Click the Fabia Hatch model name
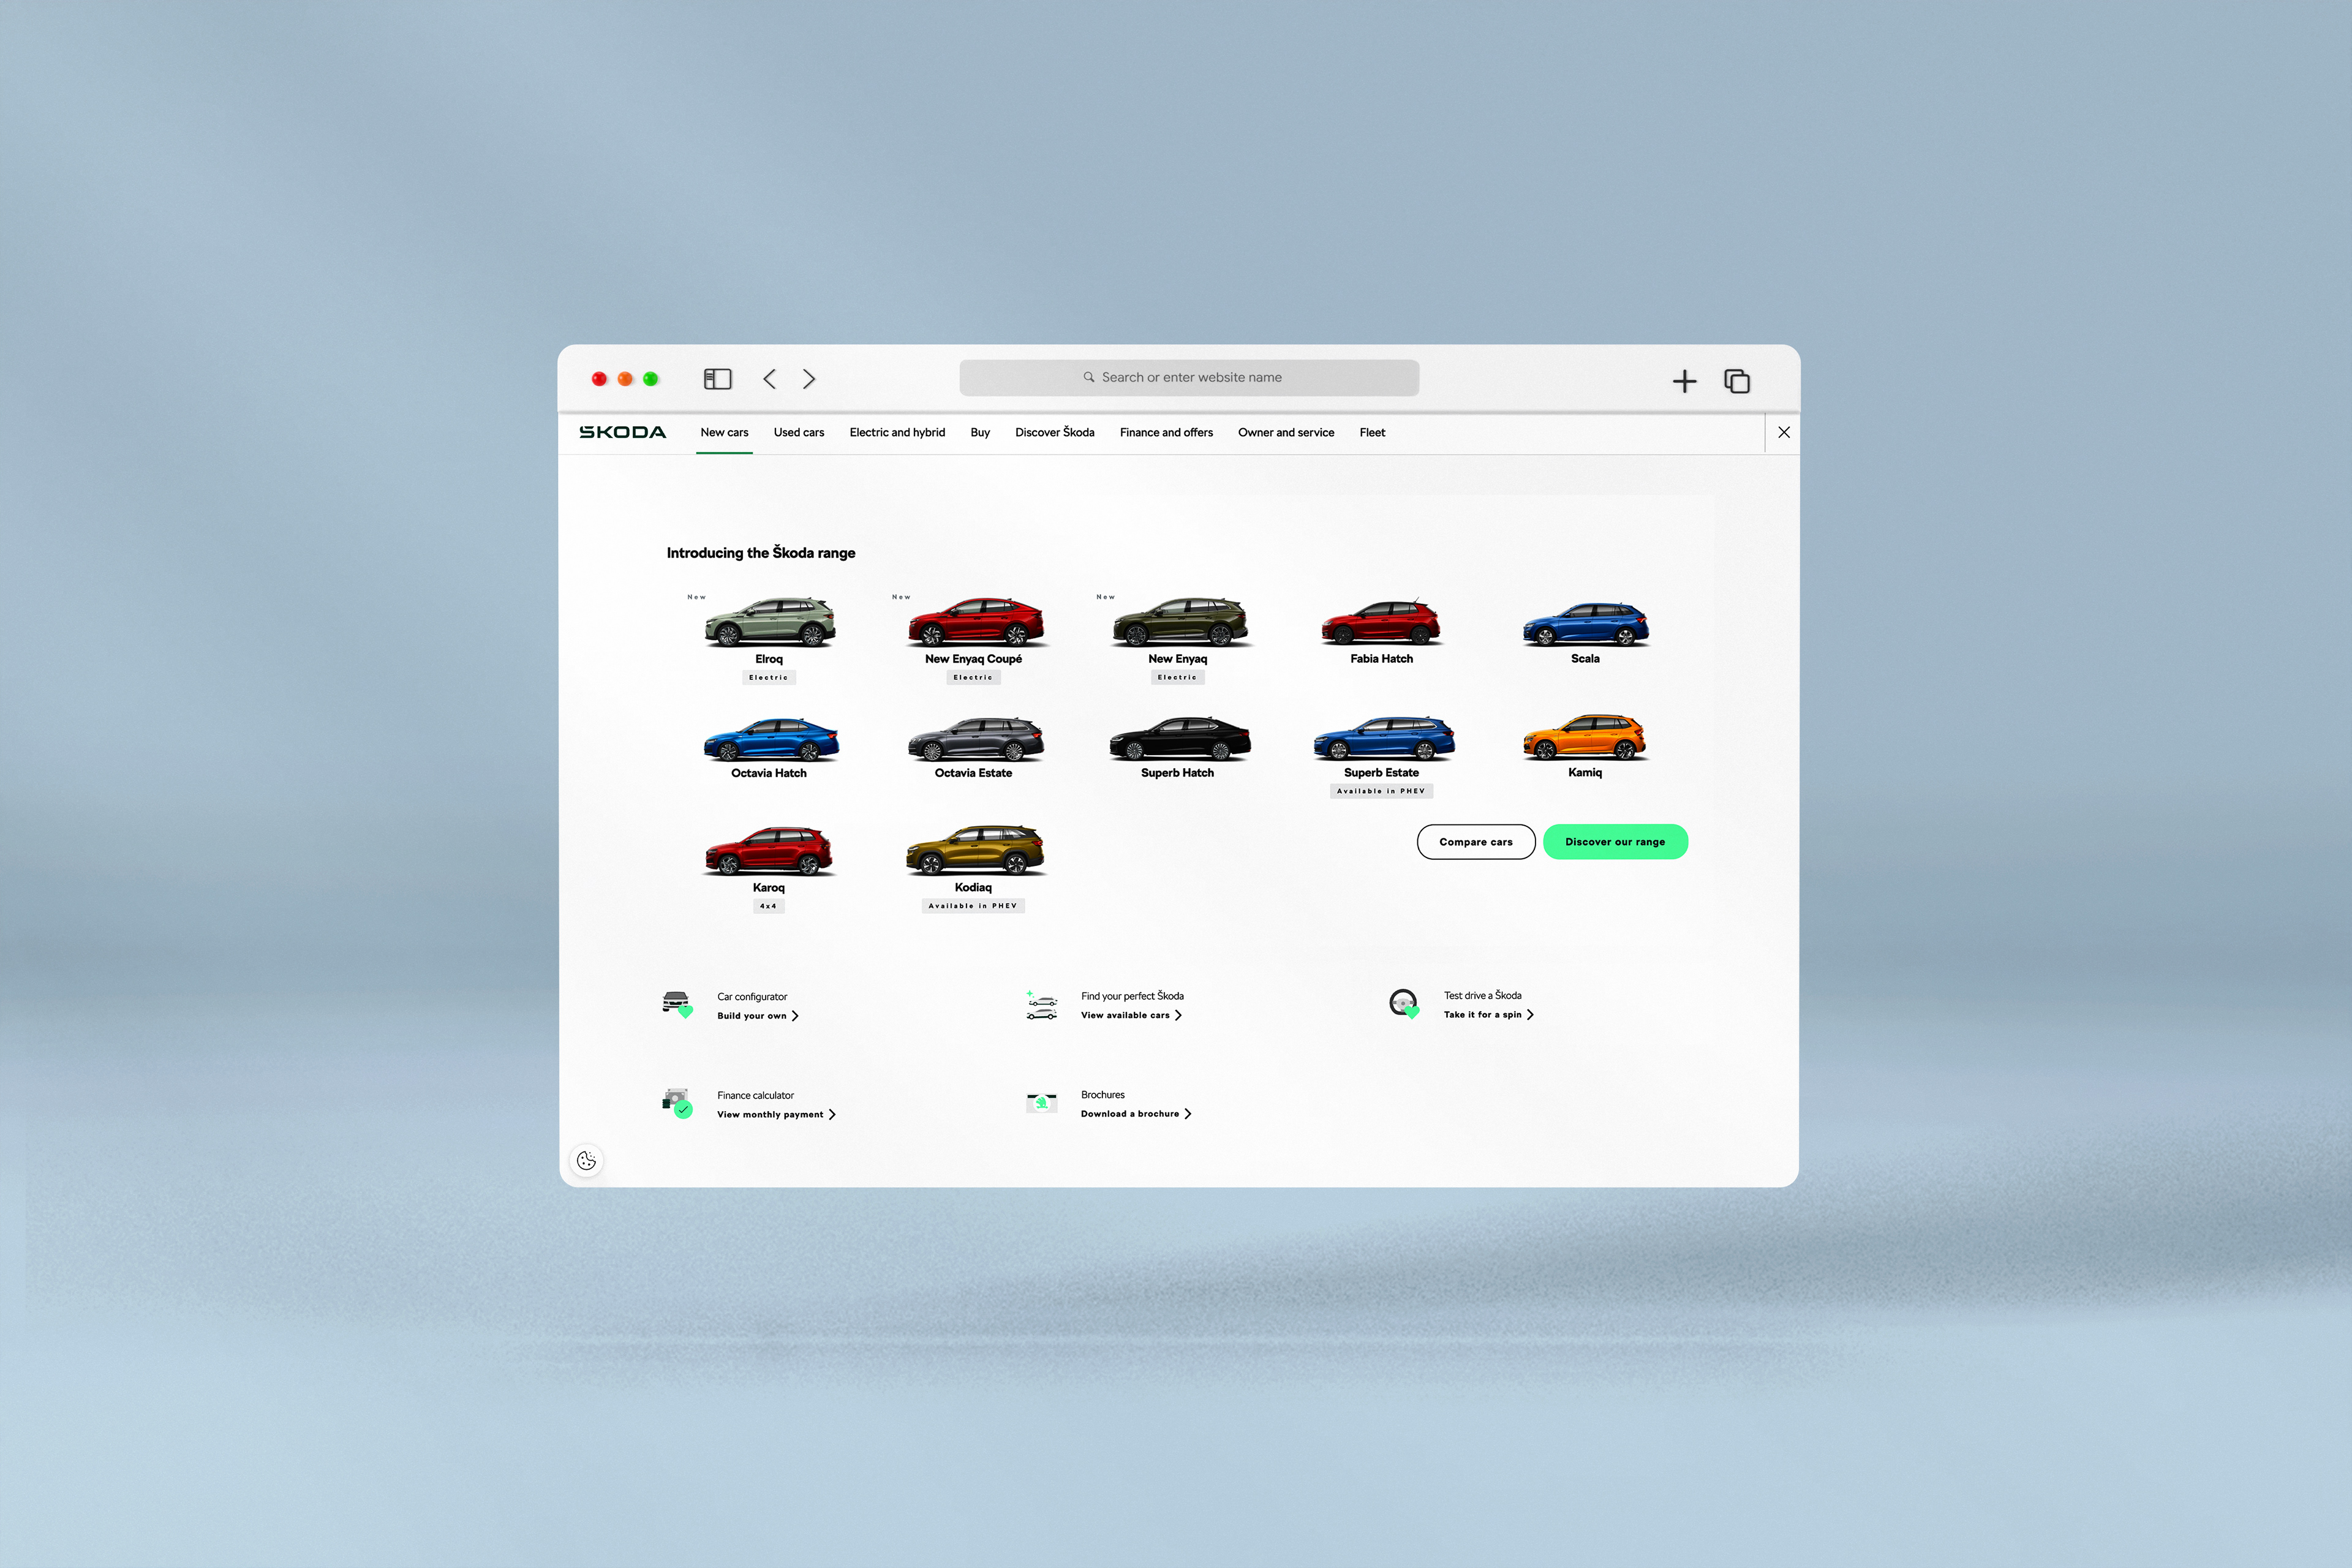Viewport: 2352px width, 1568px height. [x=1381, y=659]
